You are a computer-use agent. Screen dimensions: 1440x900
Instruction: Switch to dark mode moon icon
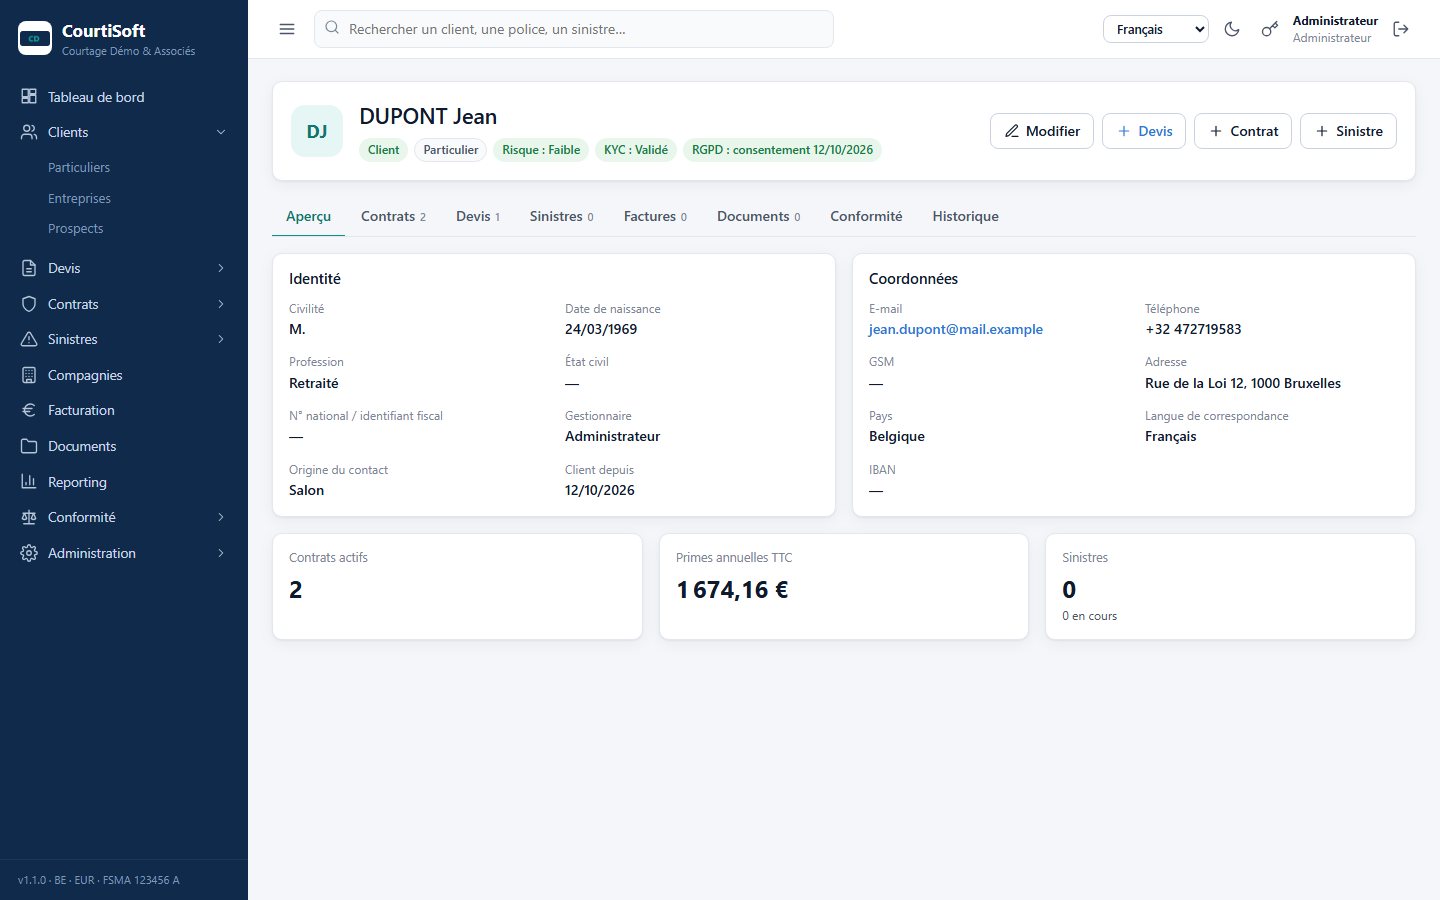(1232, 29)
